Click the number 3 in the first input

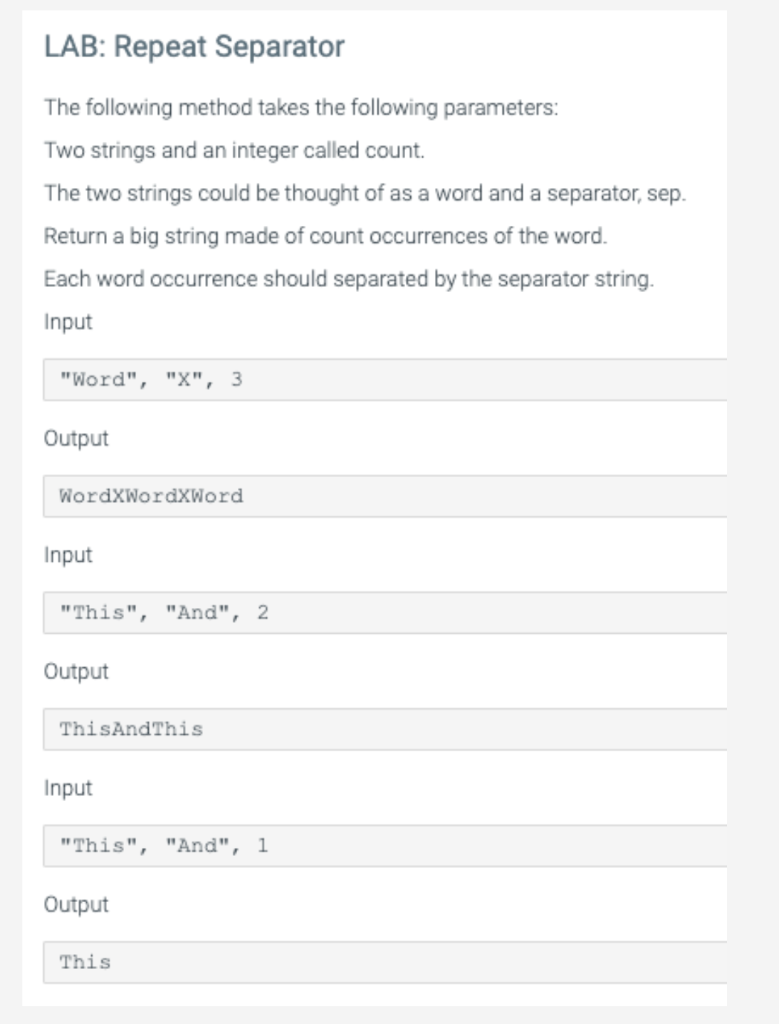point(236,379)
